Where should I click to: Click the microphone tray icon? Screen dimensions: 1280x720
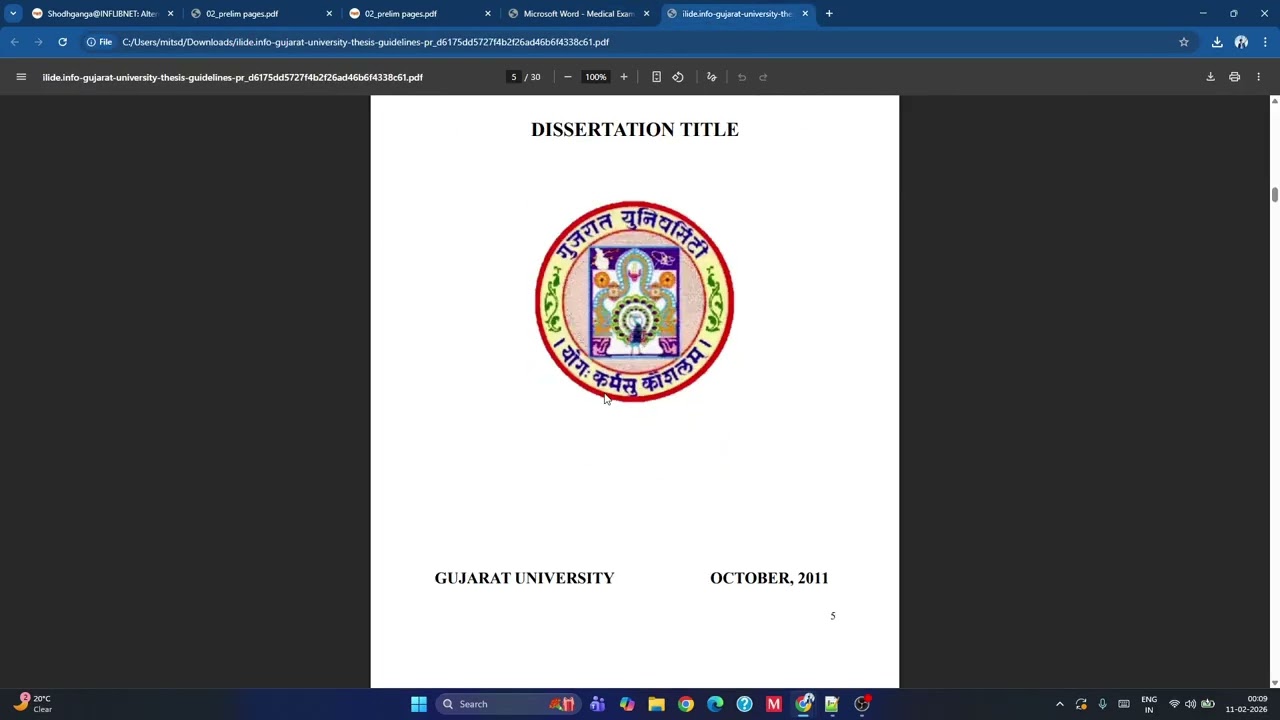click(1103, 704)
